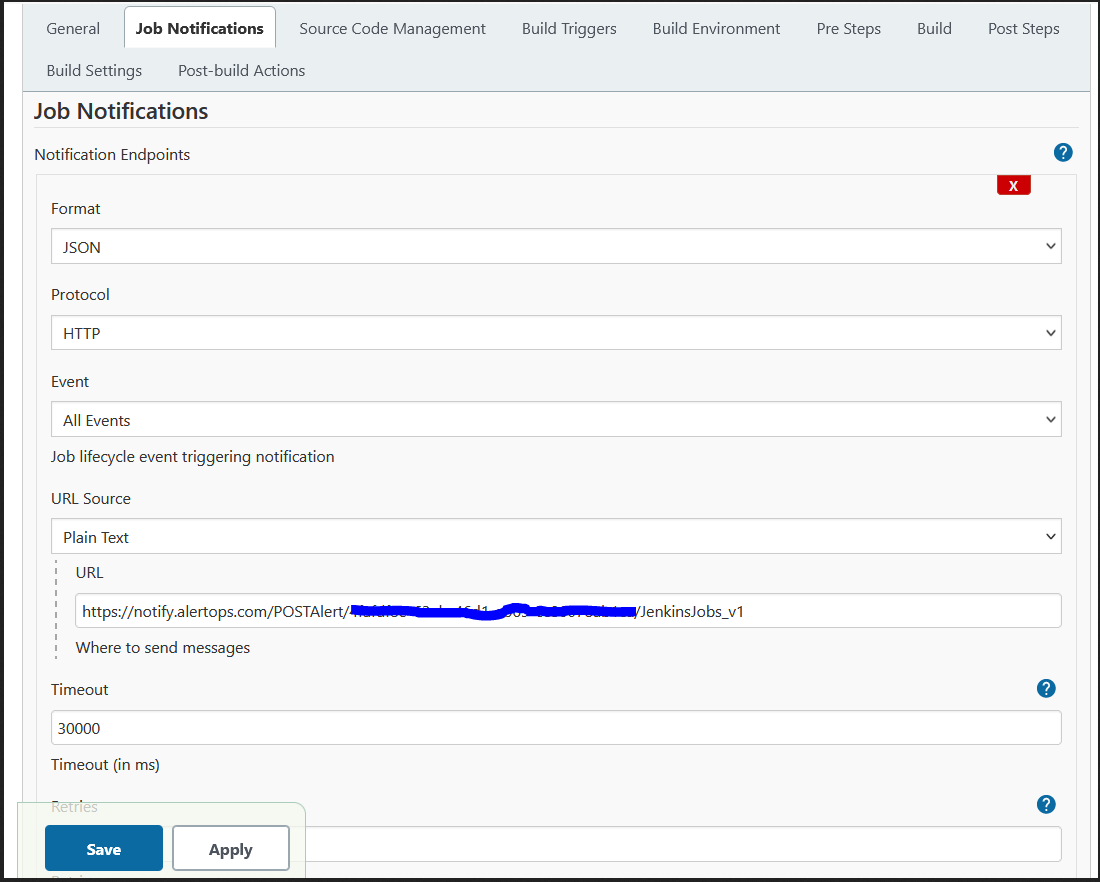The width and height of the screenshot is (1100, 882).
Task: Open the Event dropdown
Action: coord(556,420)
